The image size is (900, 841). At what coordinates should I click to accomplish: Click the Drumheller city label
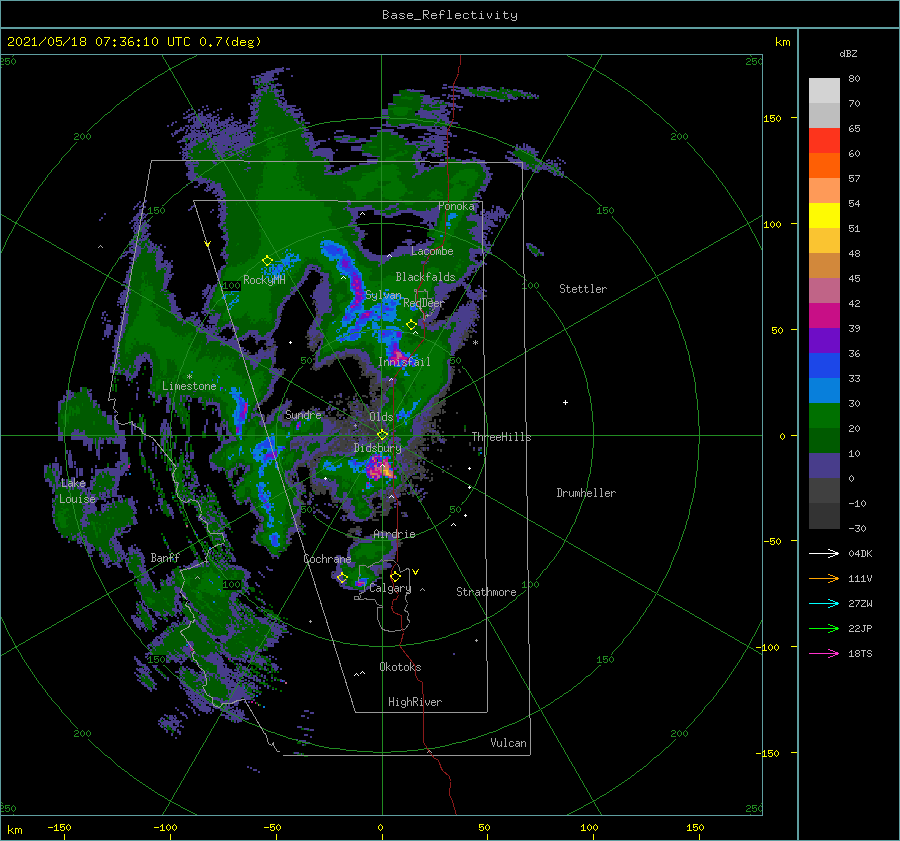pyautogui.click(x=586, y=493)
